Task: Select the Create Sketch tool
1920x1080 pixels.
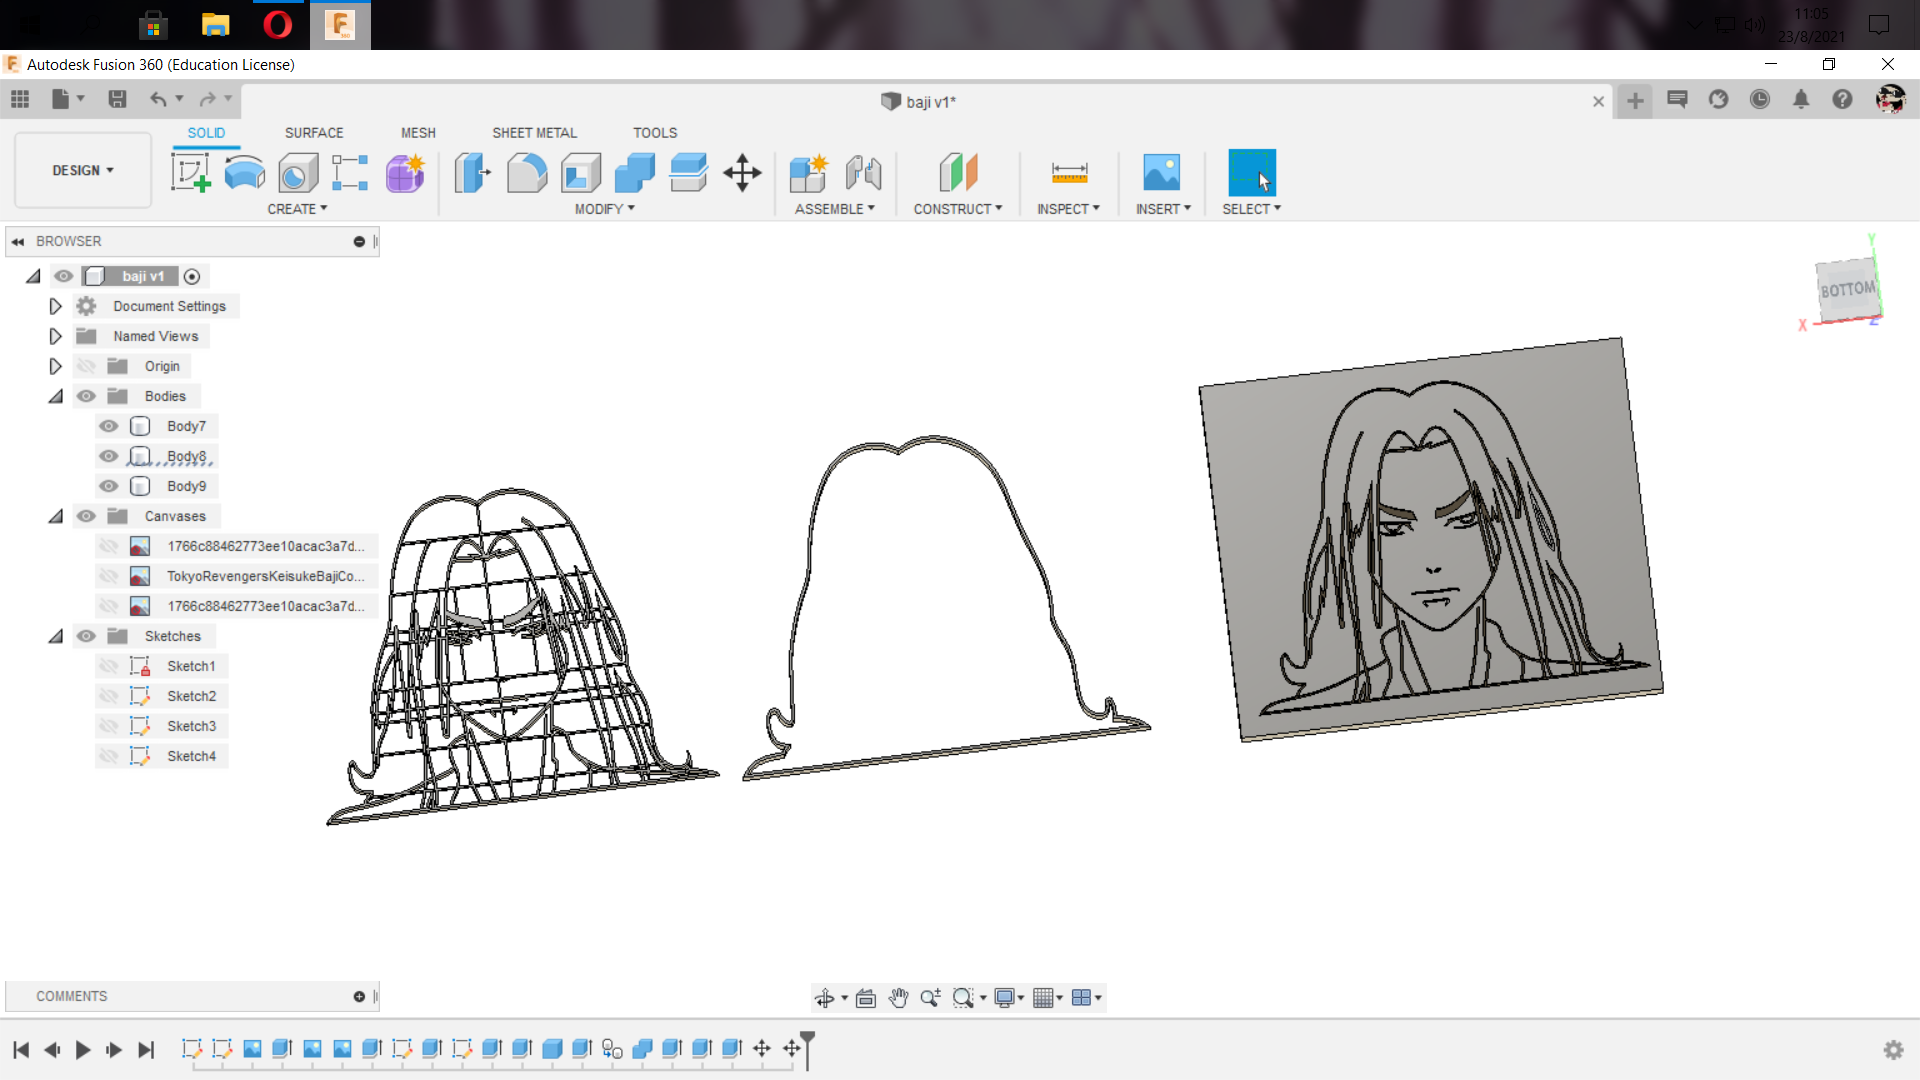Action: [190, 172]
